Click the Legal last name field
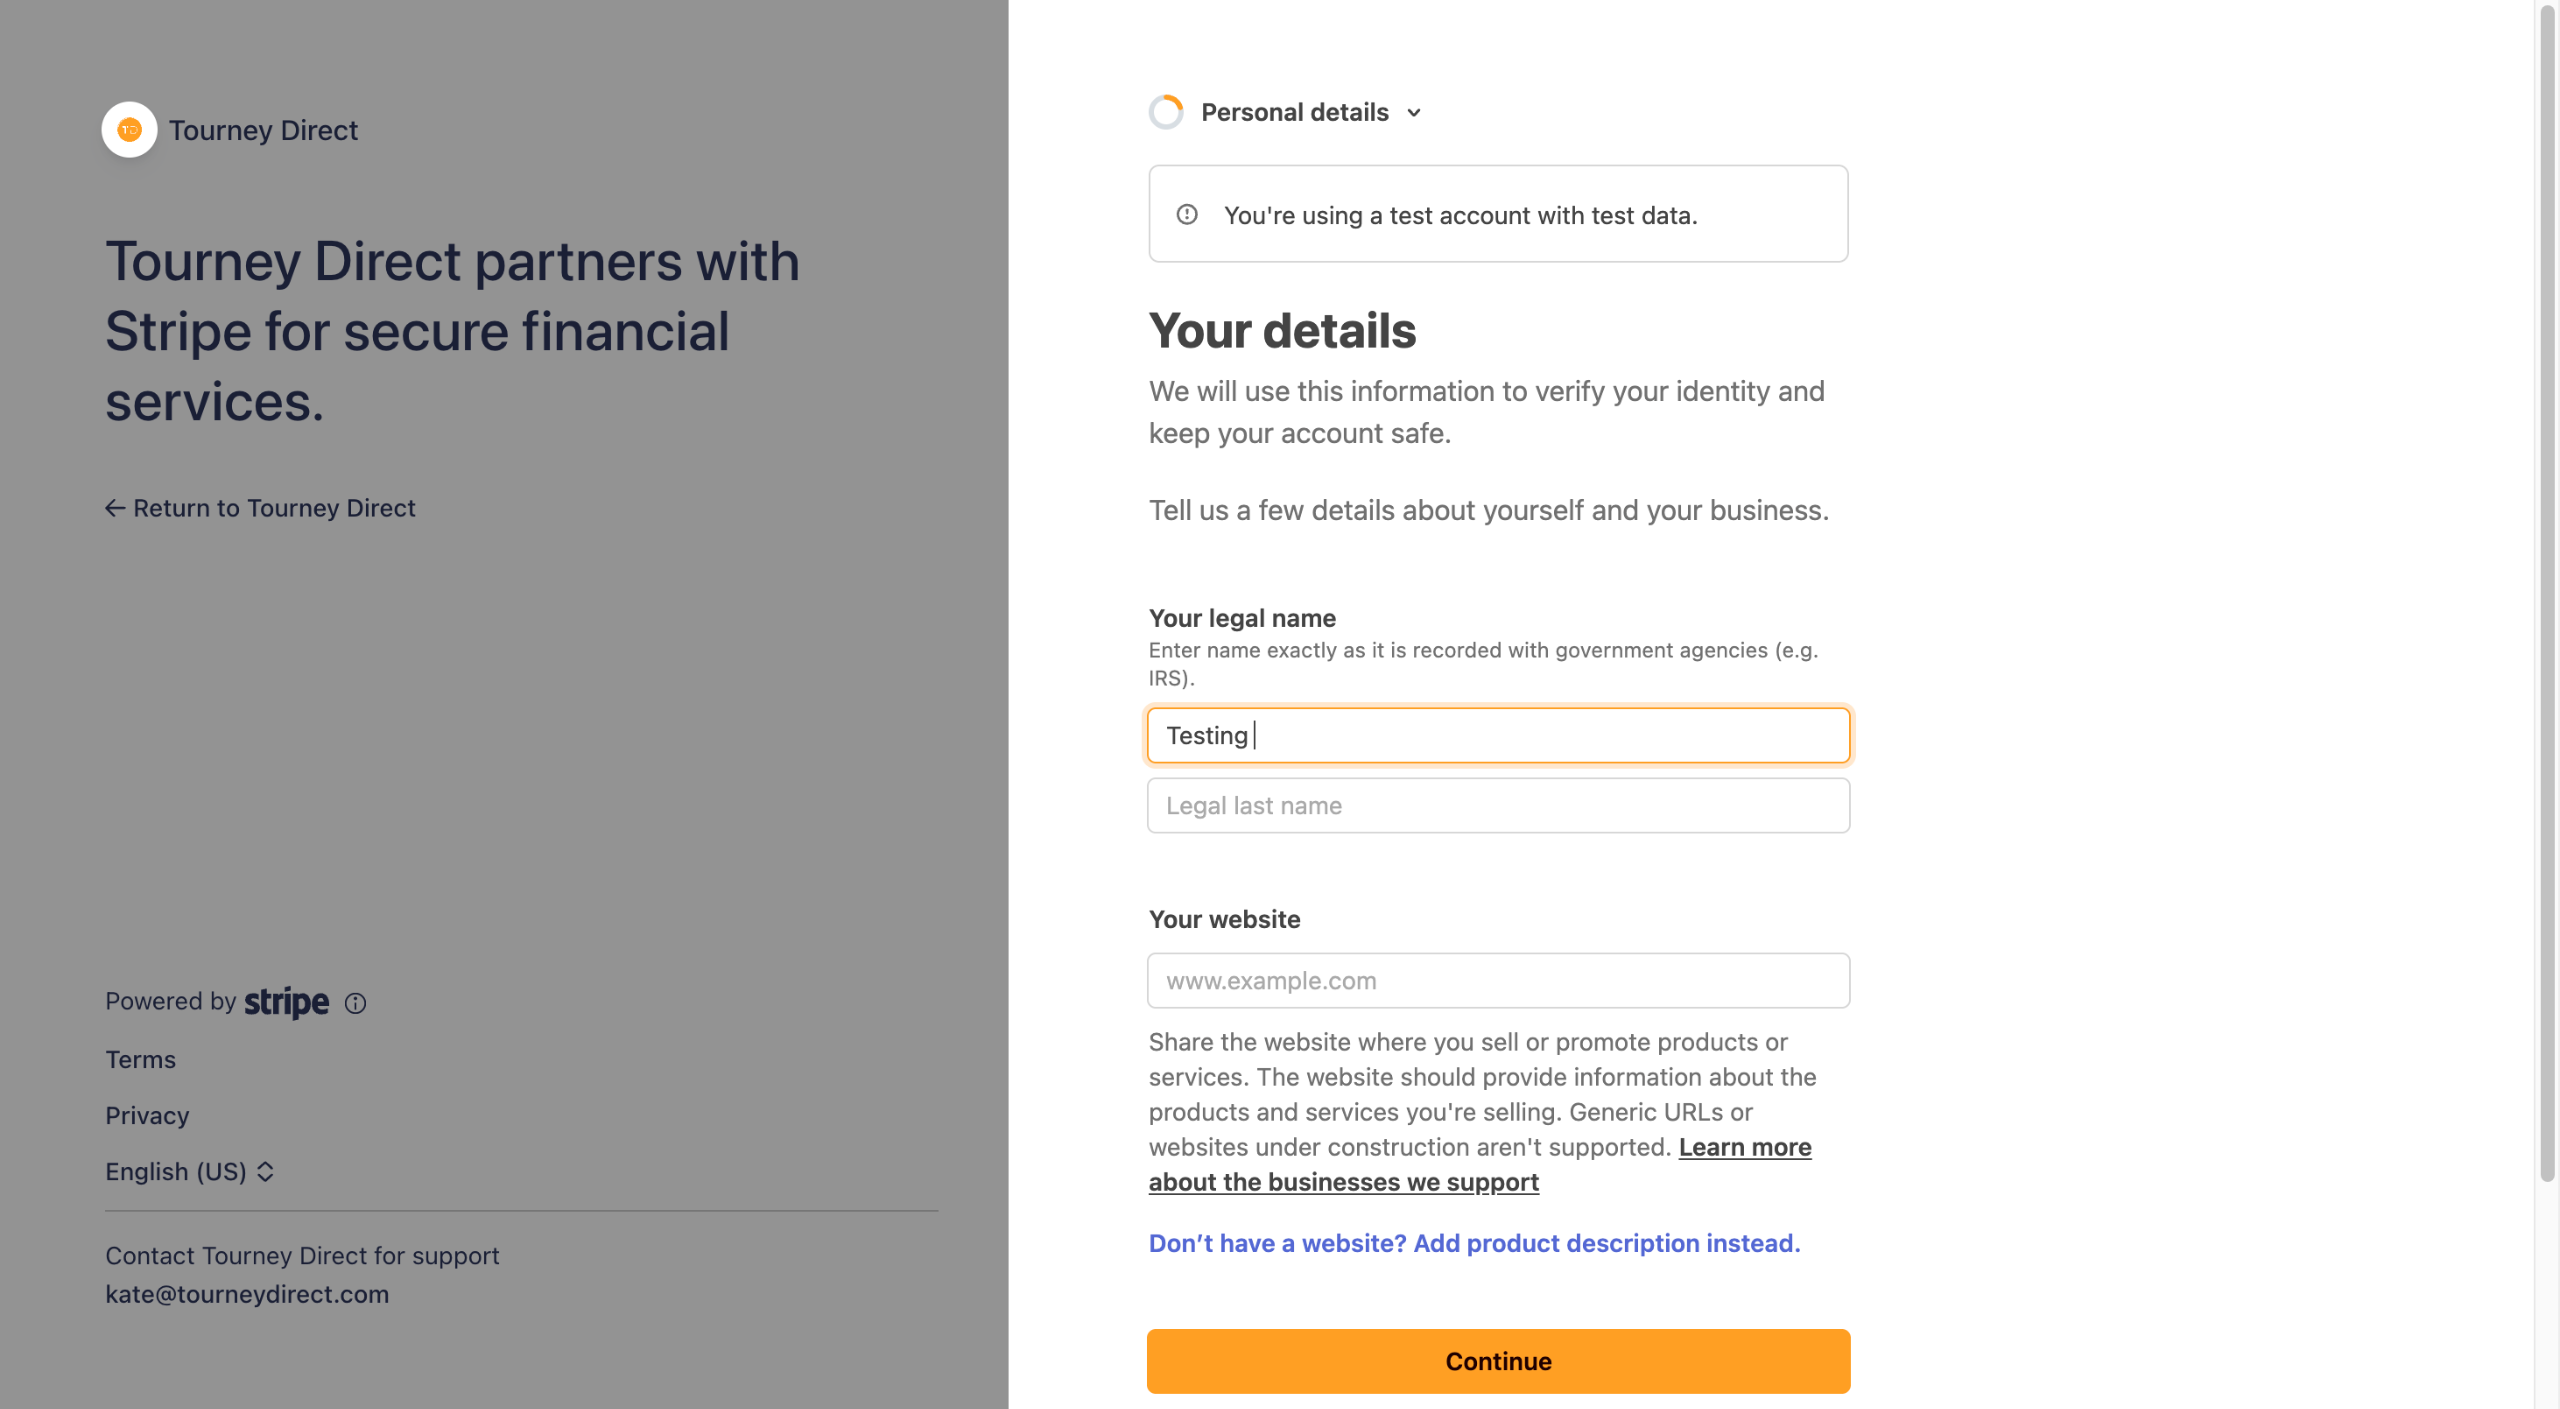The width and height of the screenshot is (2560, 1409). tap(1497, 806)
